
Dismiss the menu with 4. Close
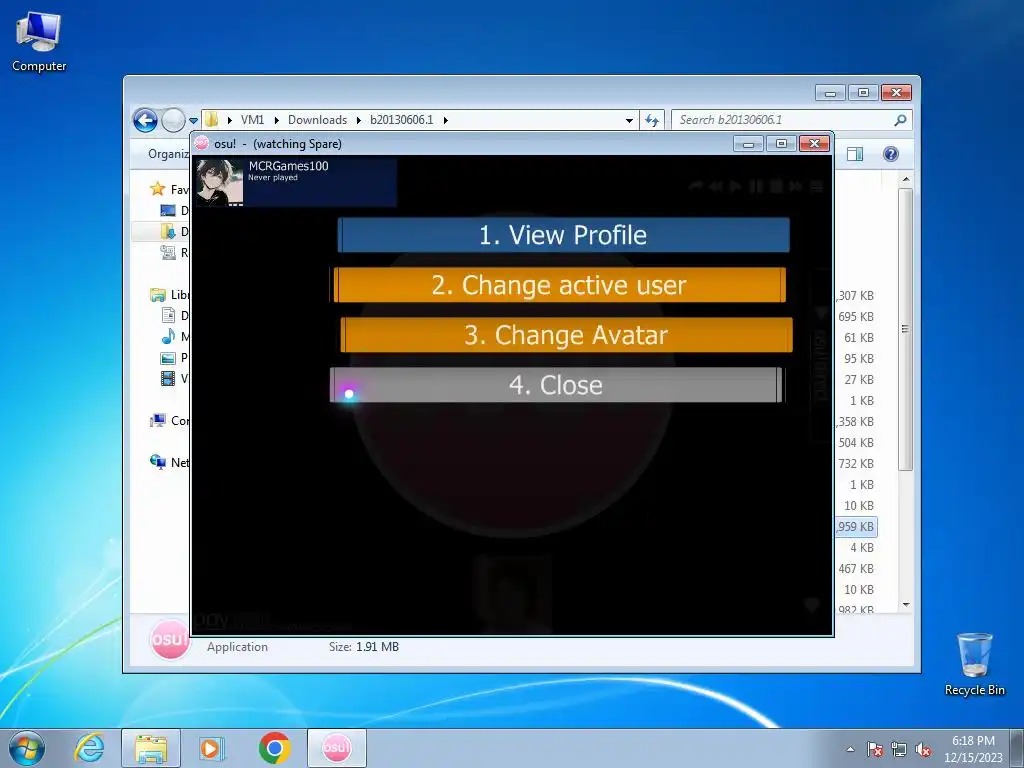[x=556, y=385]
